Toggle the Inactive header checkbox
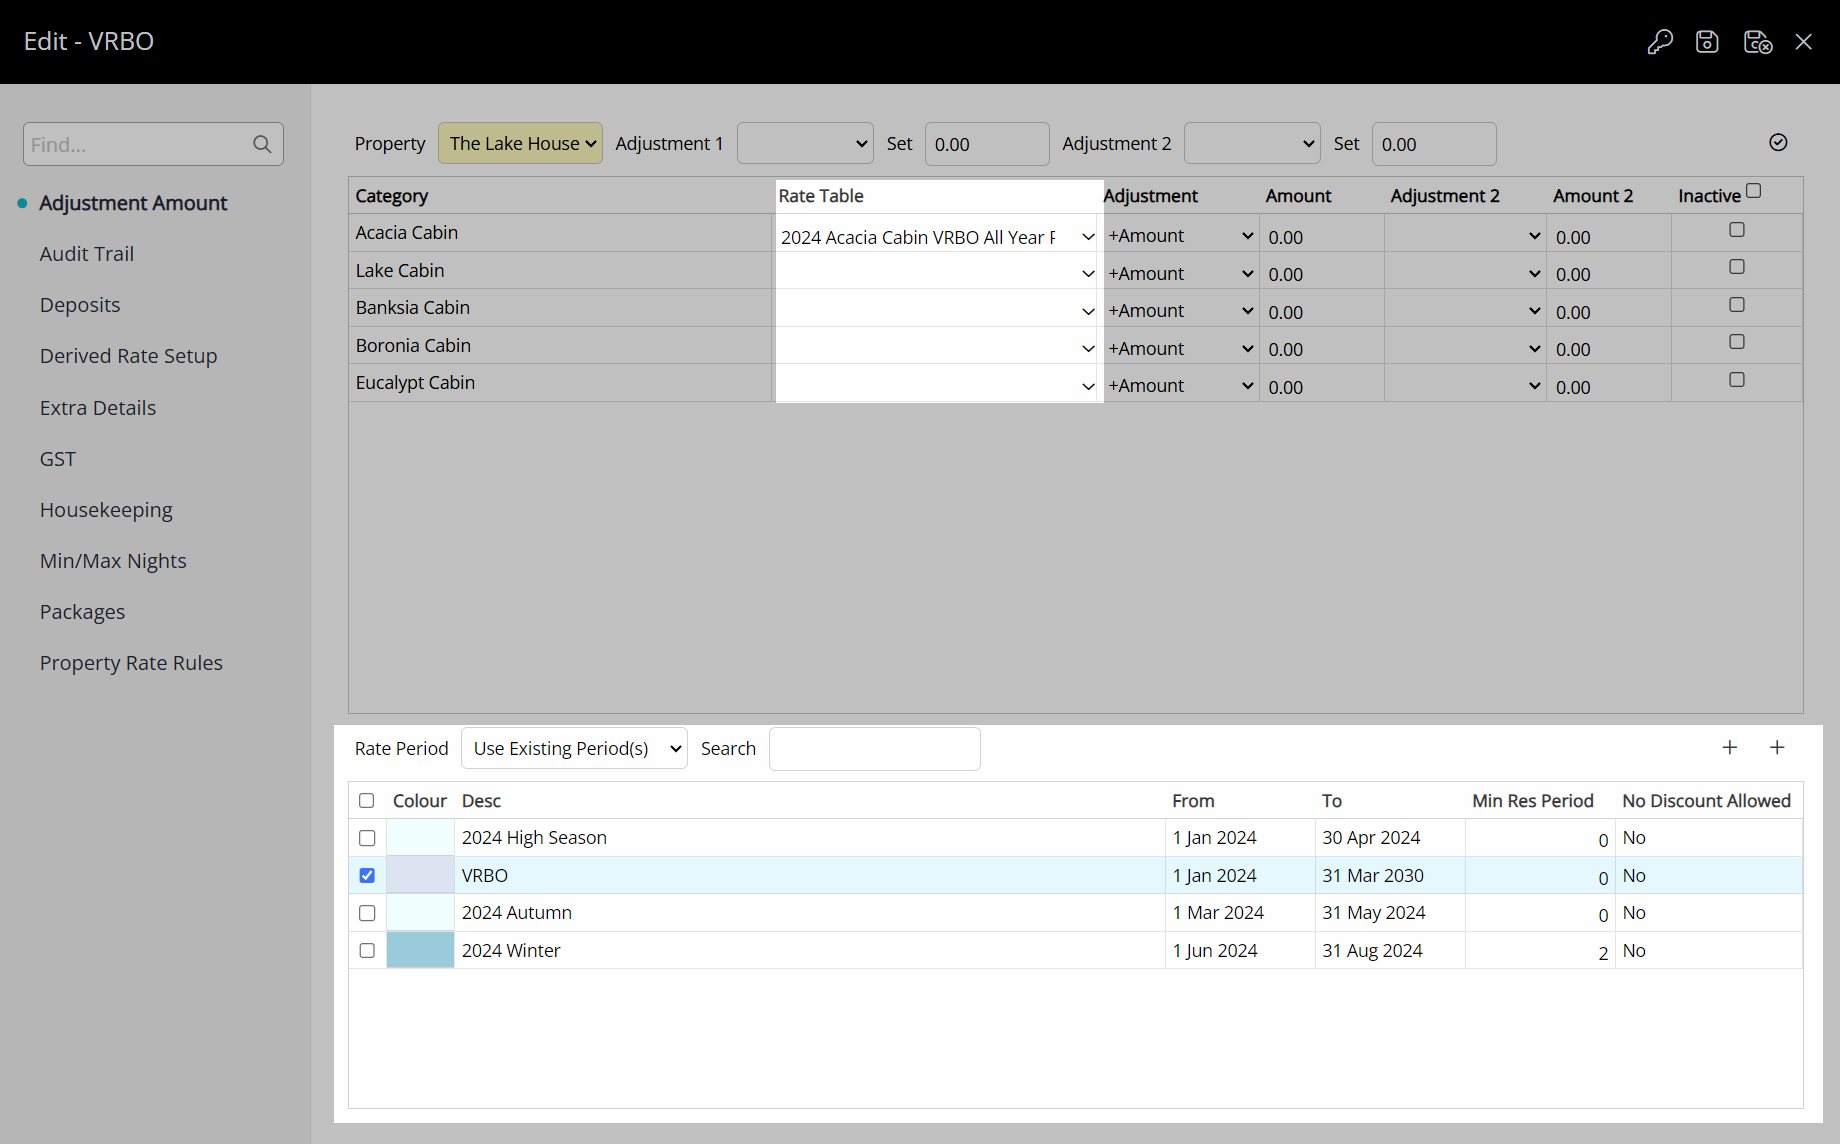Screen dimensions: 1840x1144 pyautogui.click(x=1754, y=191)
